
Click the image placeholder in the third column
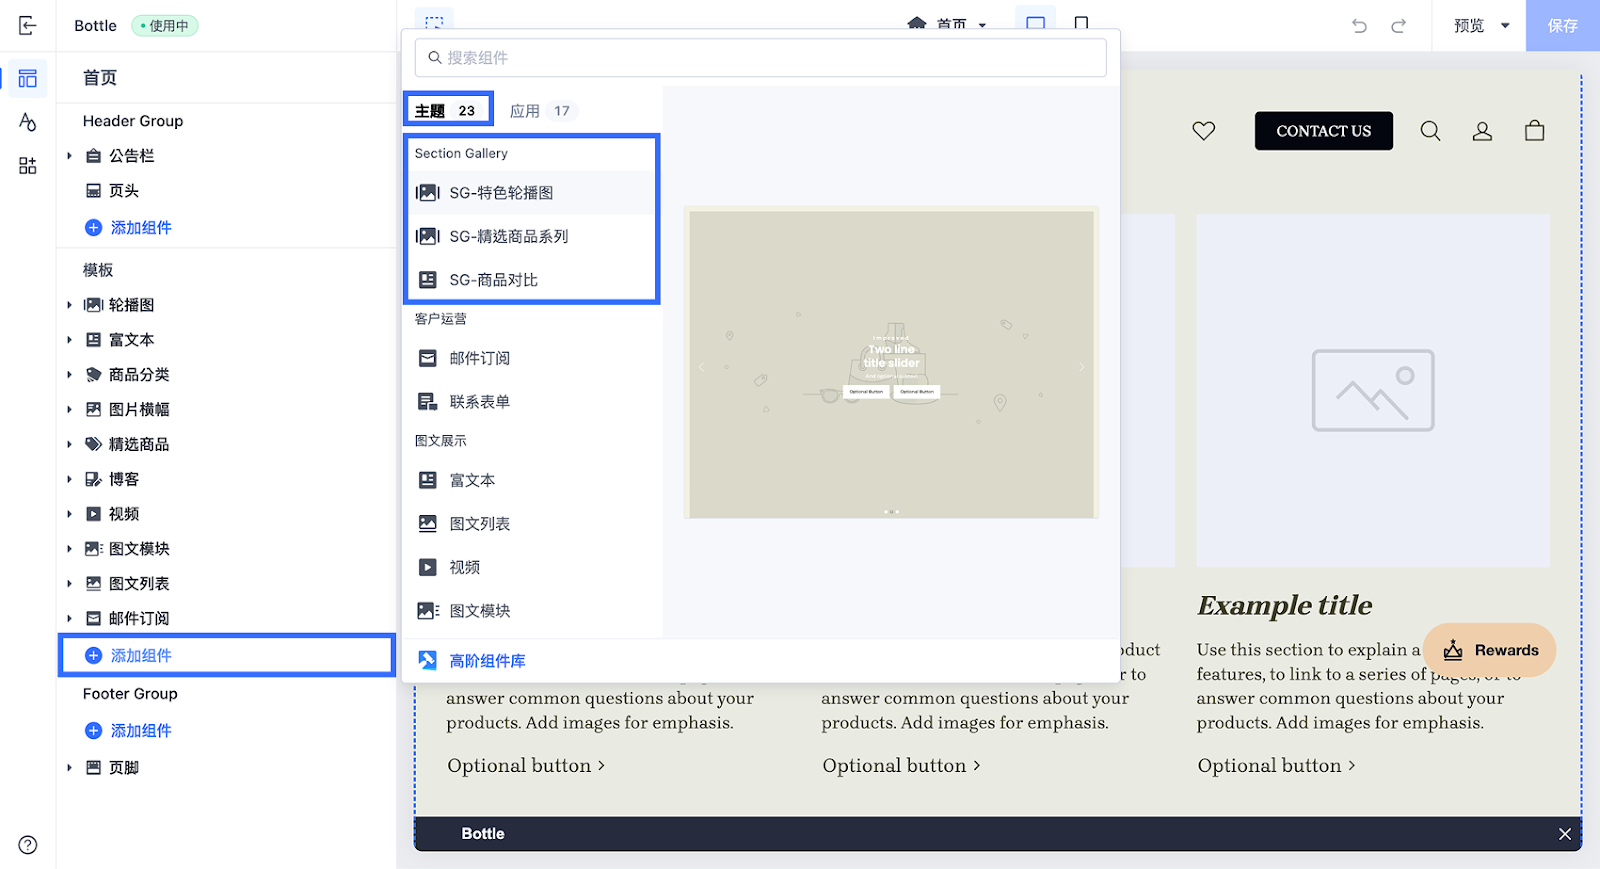tap(1373, 390)
